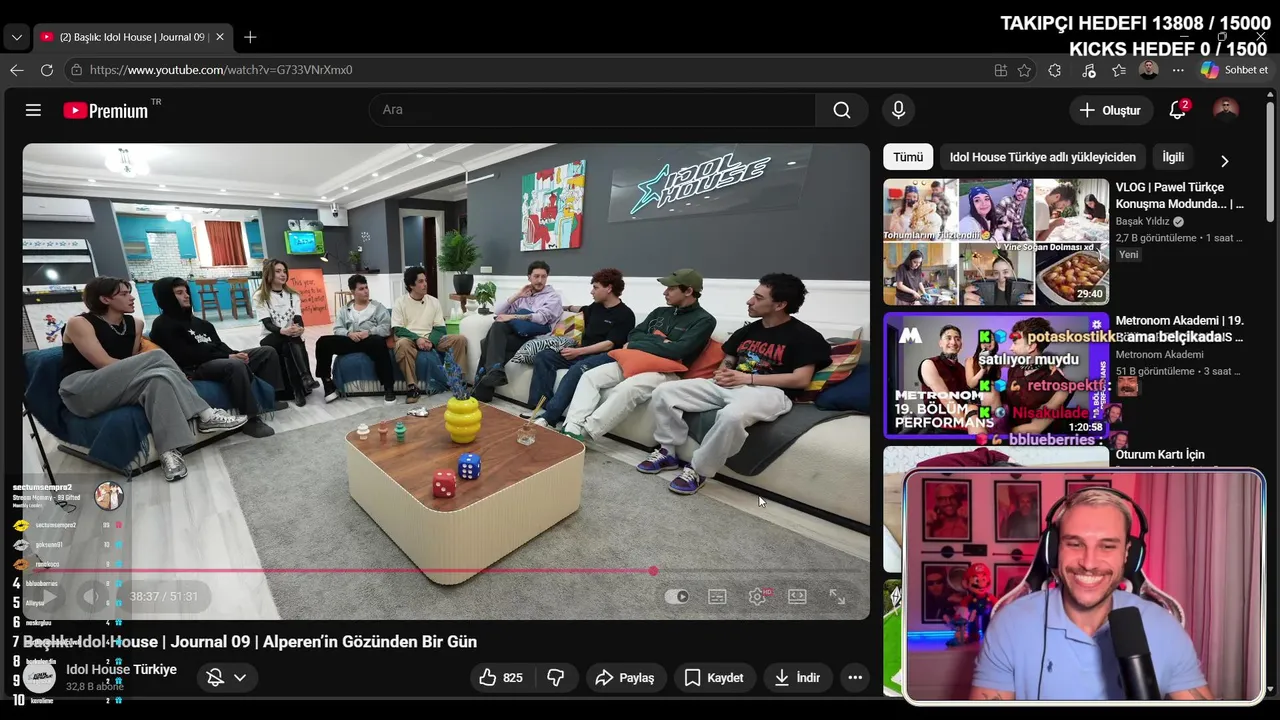Expand the subscription notification bell dropdown
1280x720 pixels.
(227, 677)
